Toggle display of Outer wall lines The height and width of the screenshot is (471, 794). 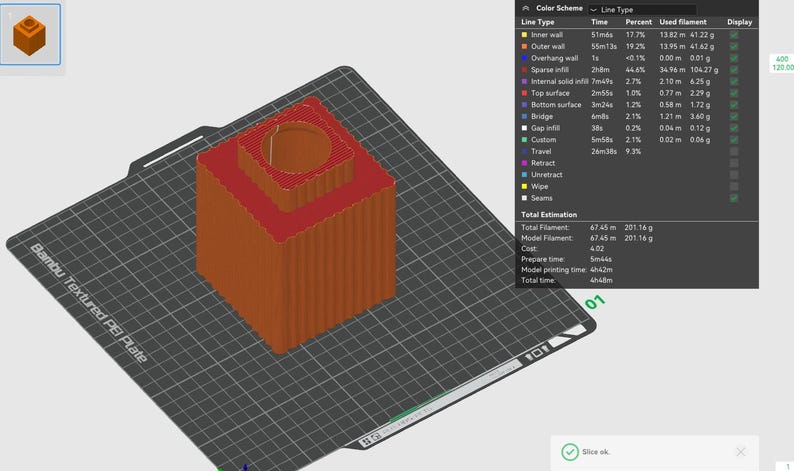734,47
